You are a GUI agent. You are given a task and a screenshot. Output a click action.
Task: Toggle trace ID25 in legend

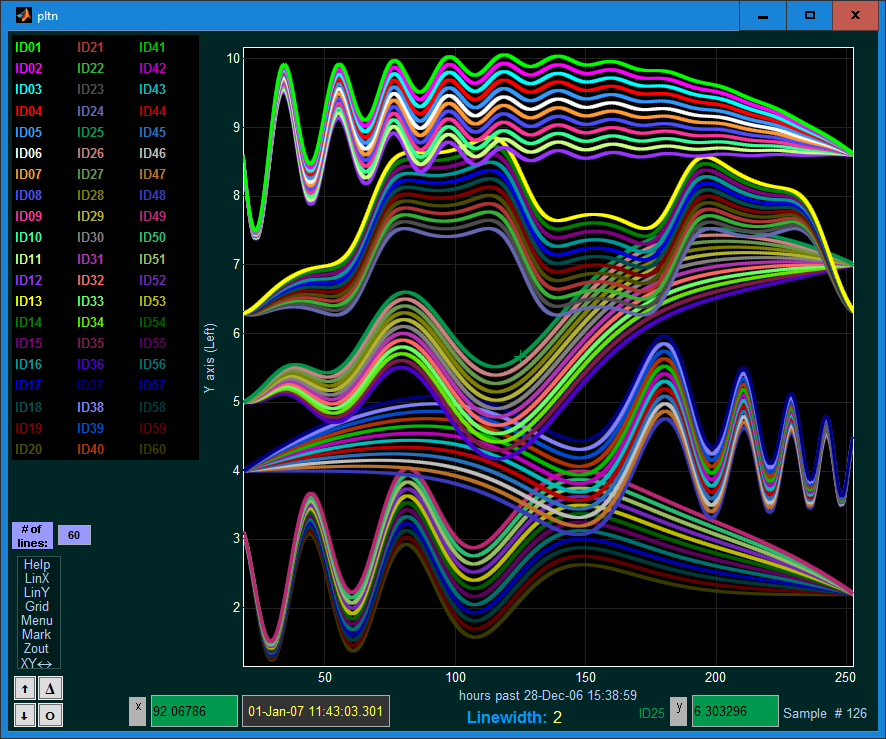point(90,132)
